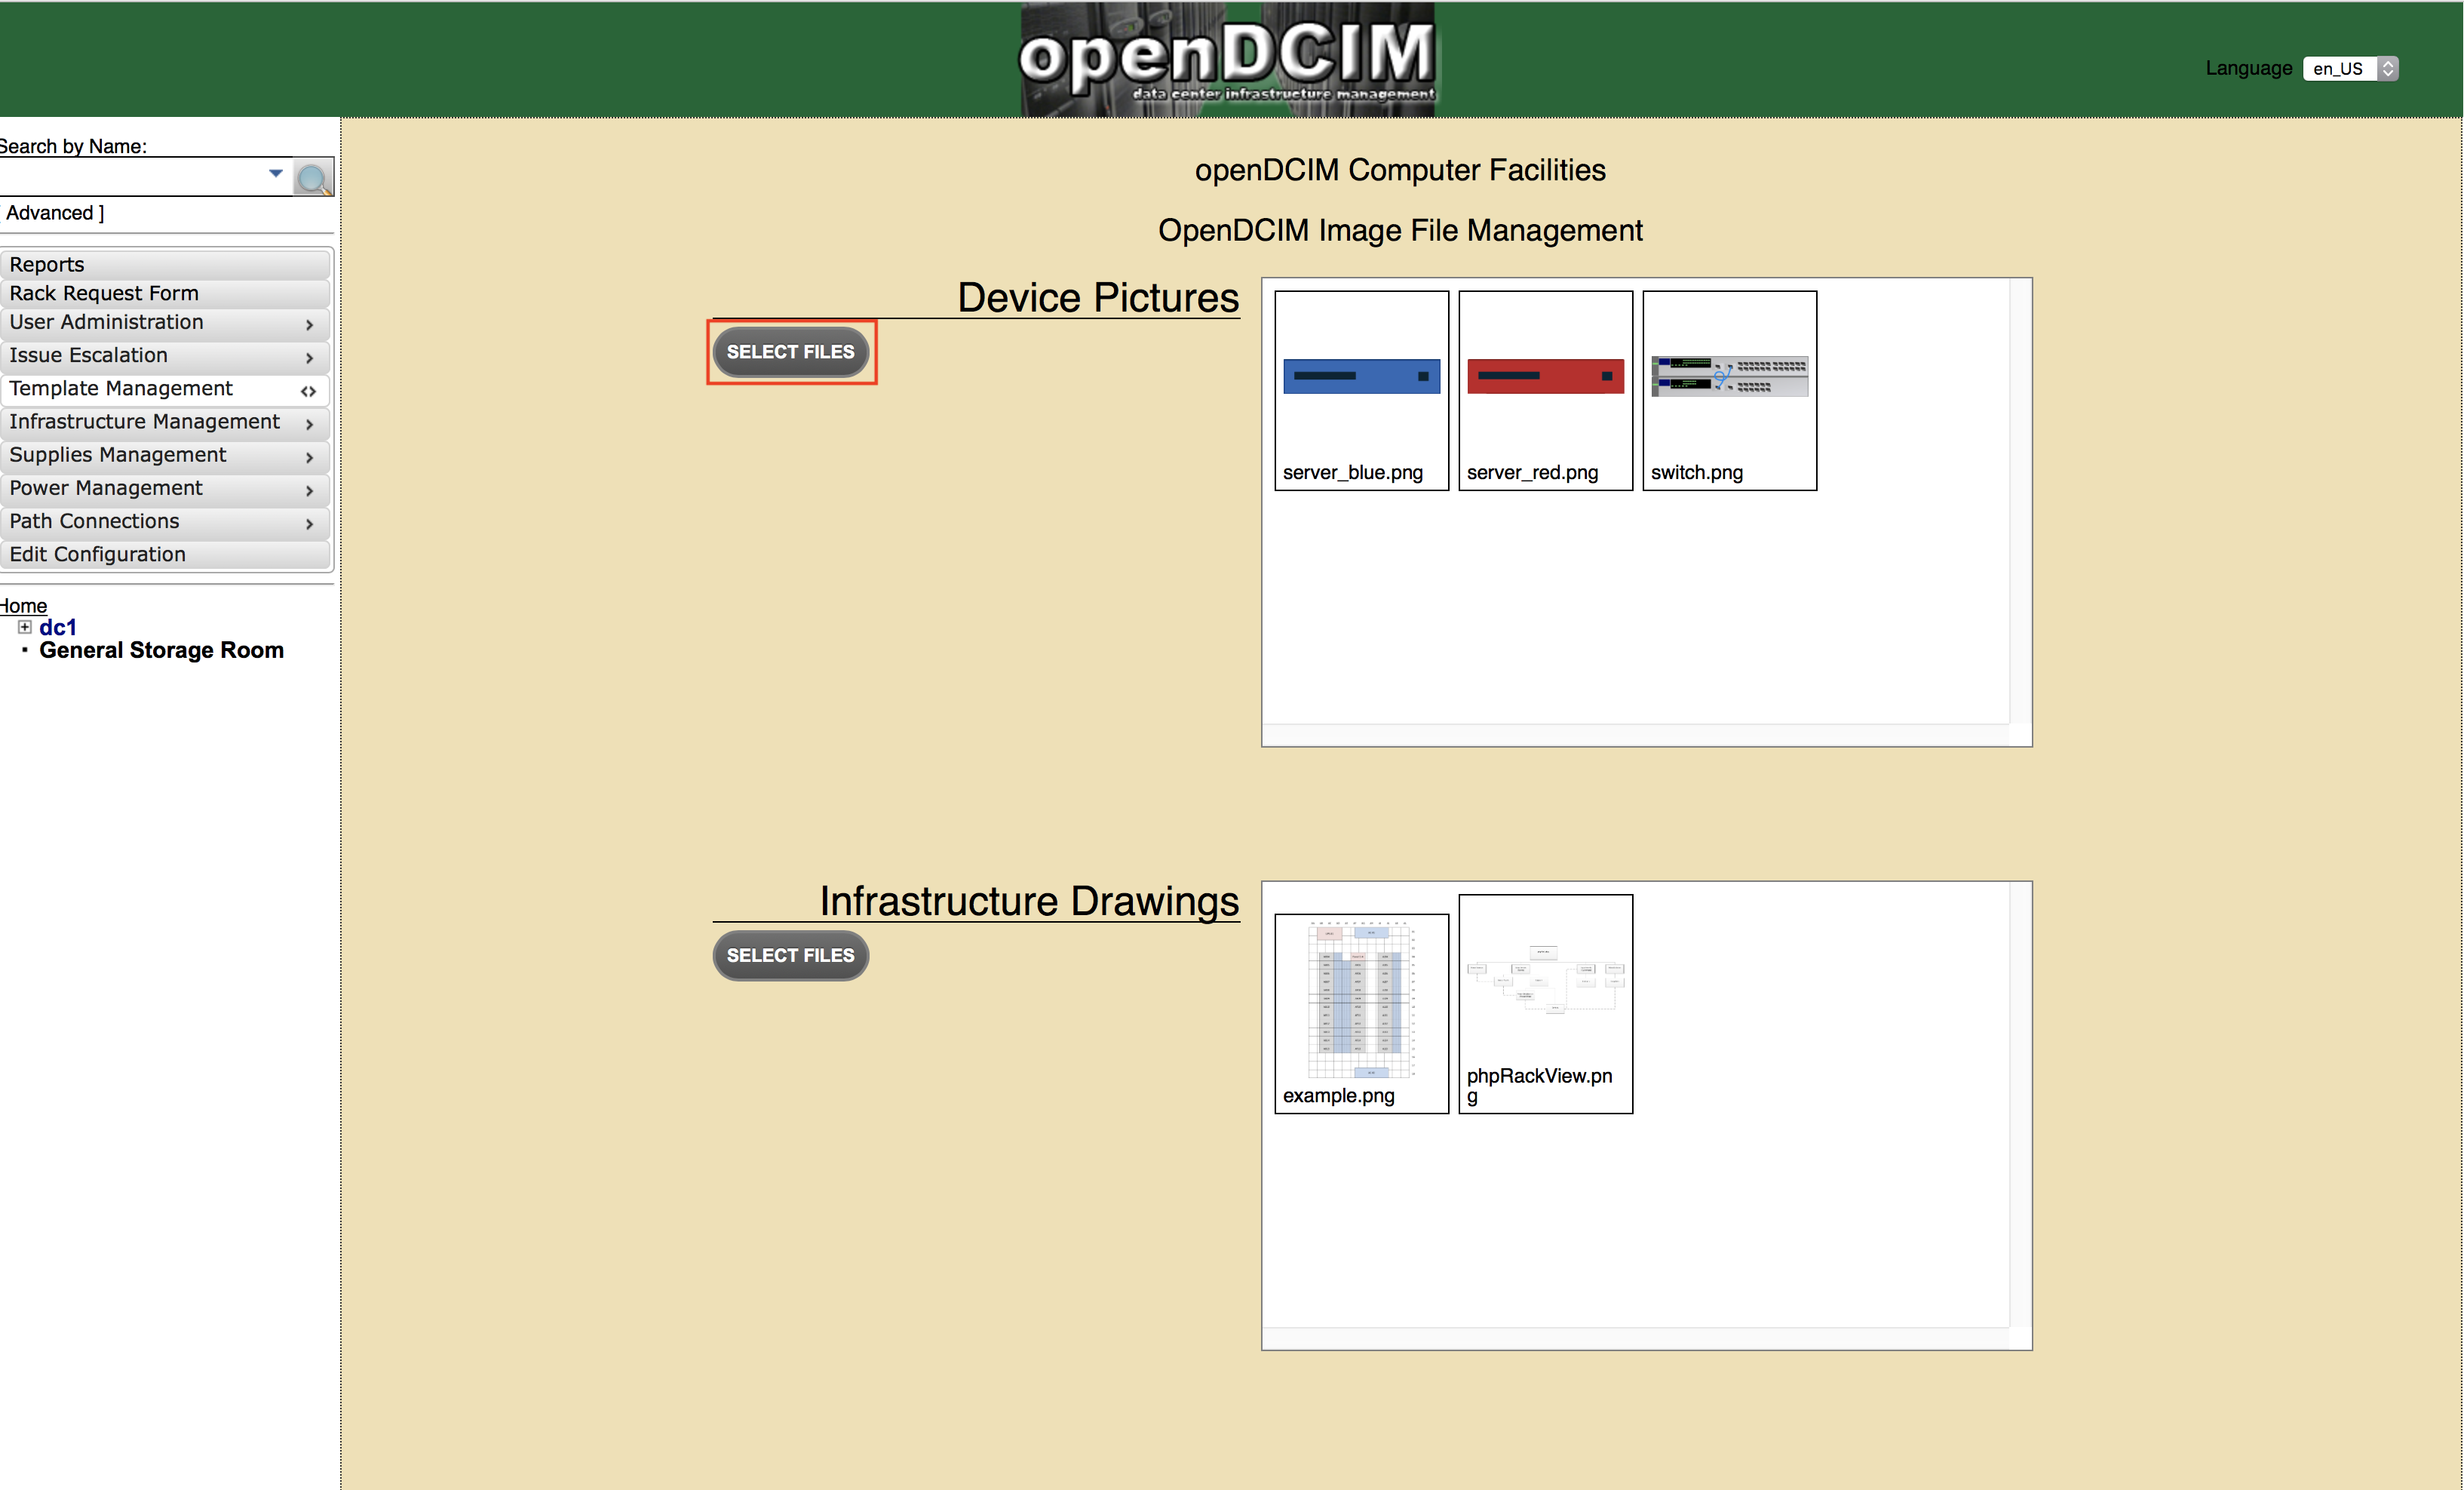Expand the dc1 tree node
Viewport: 2464px width, 1490px height.
point(25,627)
